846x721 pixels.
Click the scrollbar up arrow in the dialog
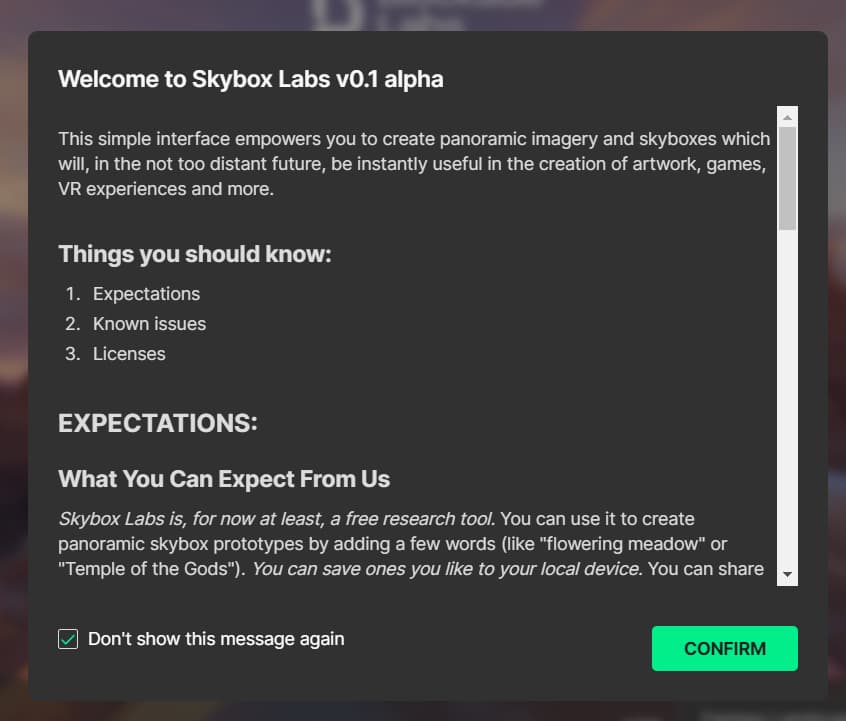(x=787, y=117)
